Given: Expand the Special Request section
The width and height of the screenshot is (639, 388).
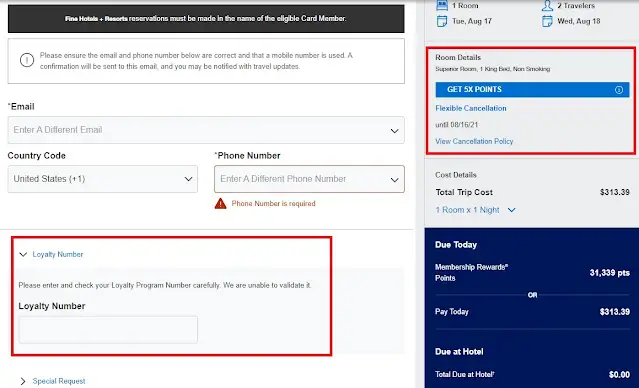Looking at the screenshot, I should tap(52, 381).
